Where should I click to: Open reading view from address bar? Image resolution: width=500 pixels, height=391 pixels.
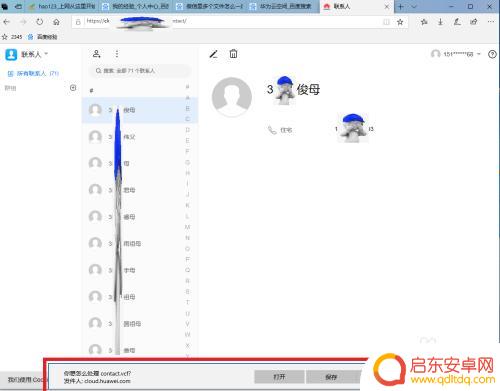point(386,22)
